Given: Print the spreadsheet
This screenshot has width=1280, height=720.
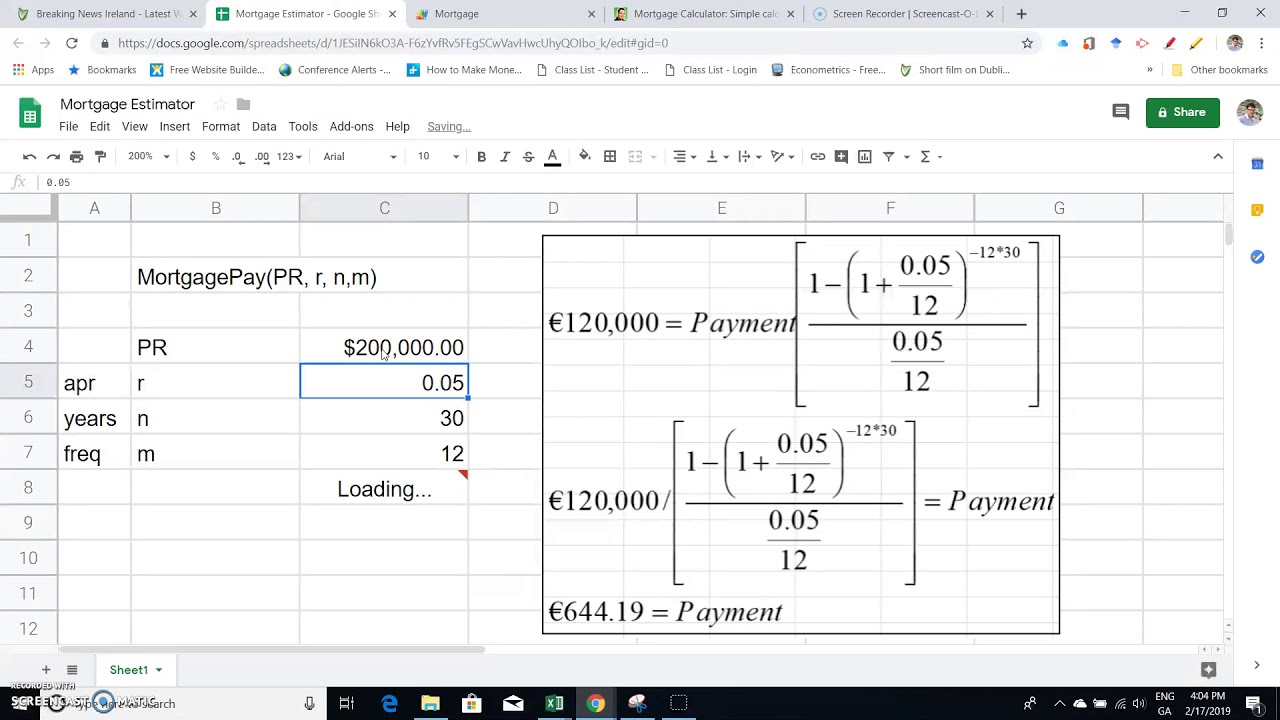Looking at the screenshot, I should (77, 156).
